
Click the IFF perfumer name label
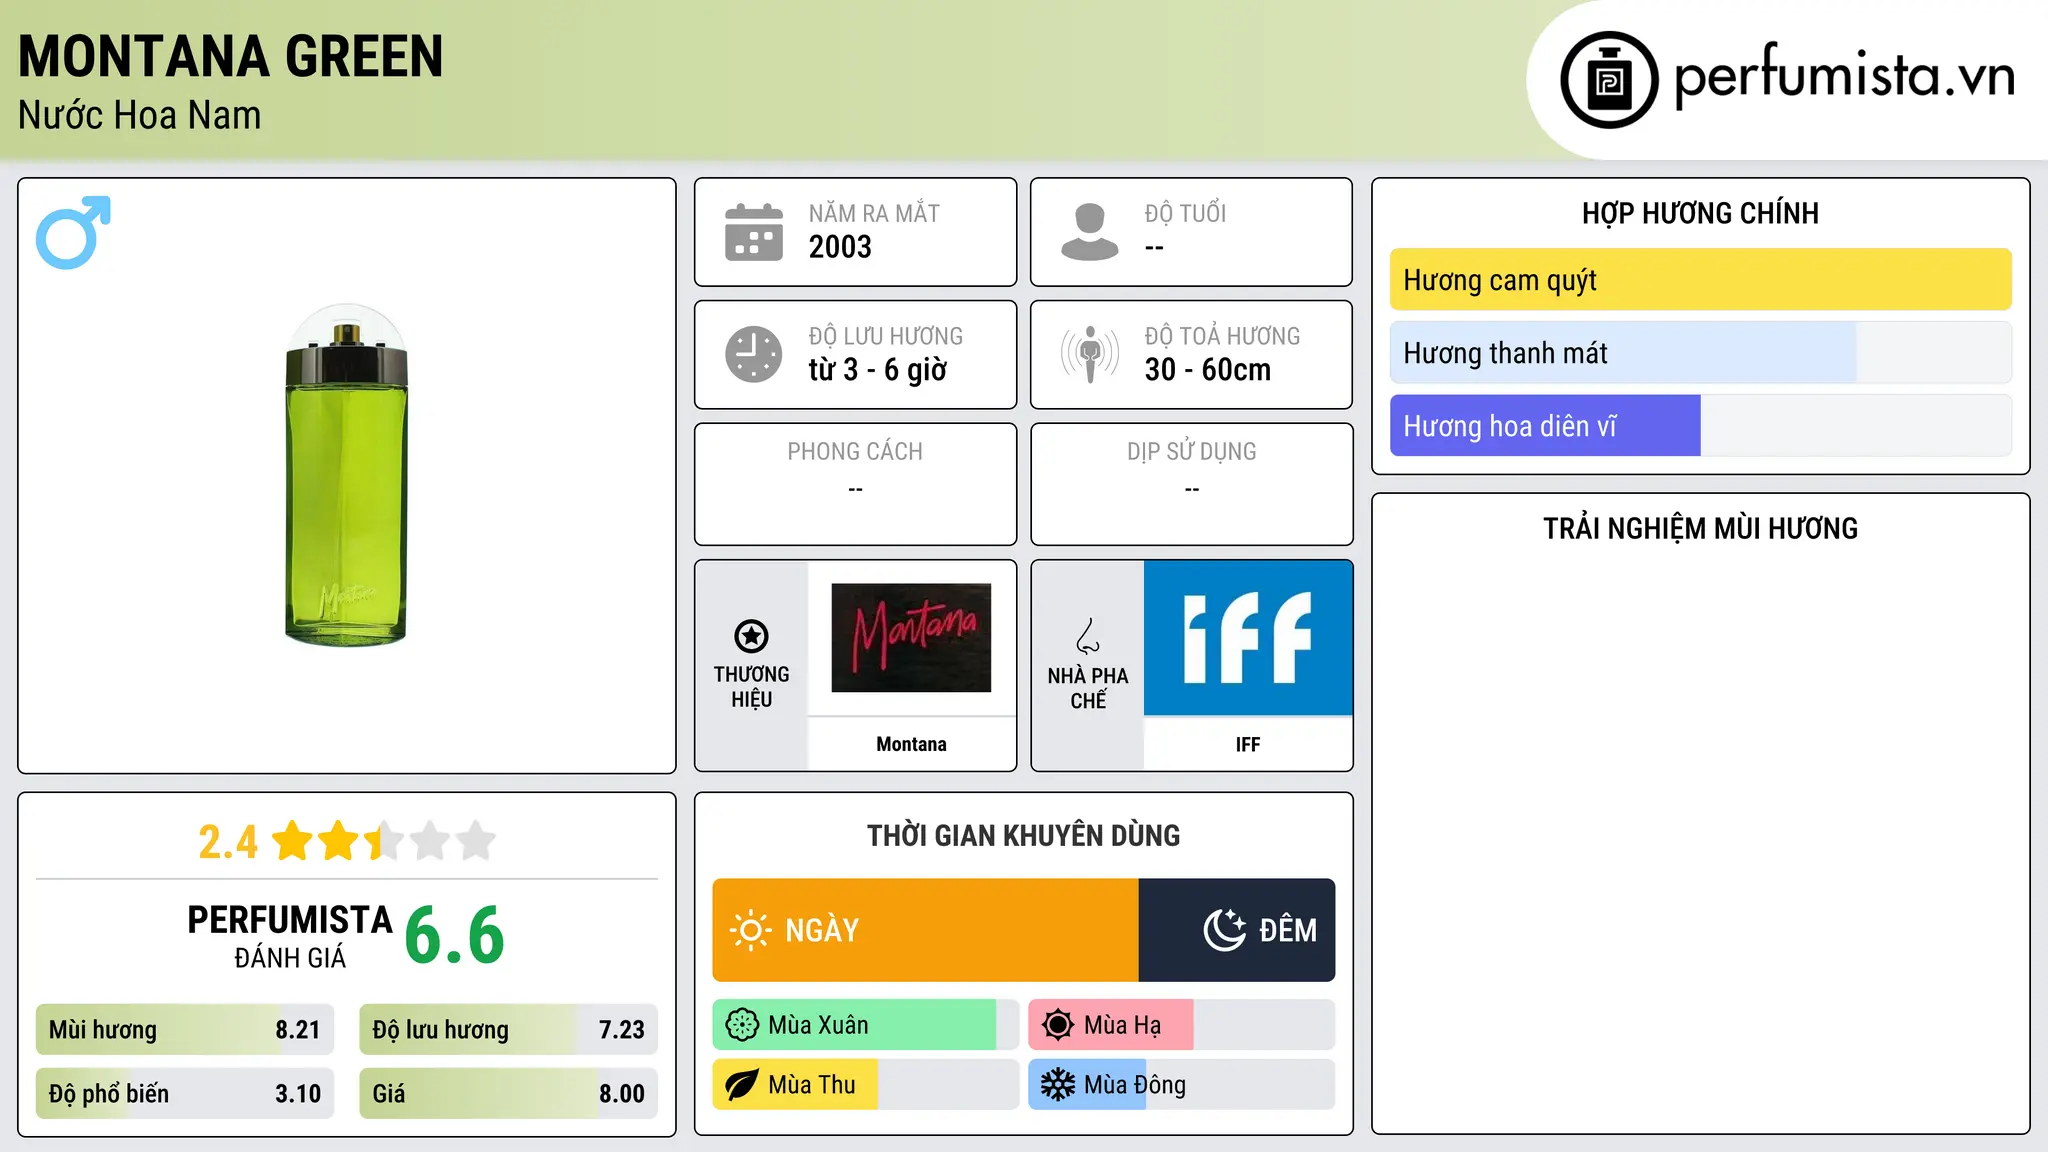point(1248,744)
